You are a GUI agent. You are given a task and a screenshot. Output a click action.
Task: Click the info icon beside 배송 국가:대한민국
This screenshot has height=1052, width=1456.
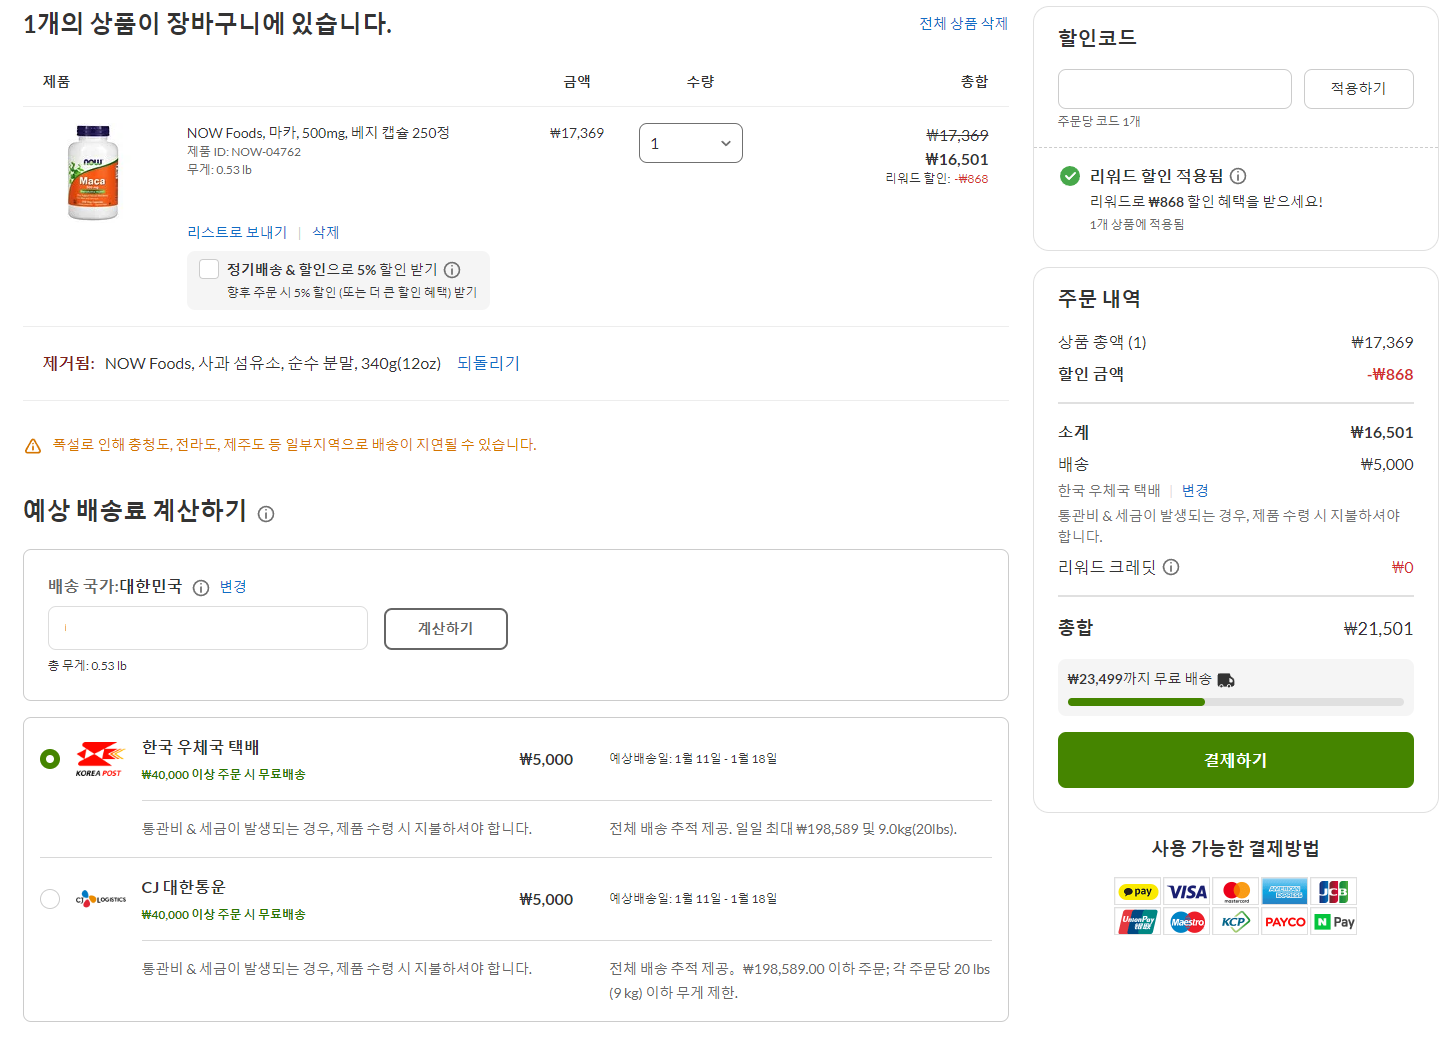[201, 588]
